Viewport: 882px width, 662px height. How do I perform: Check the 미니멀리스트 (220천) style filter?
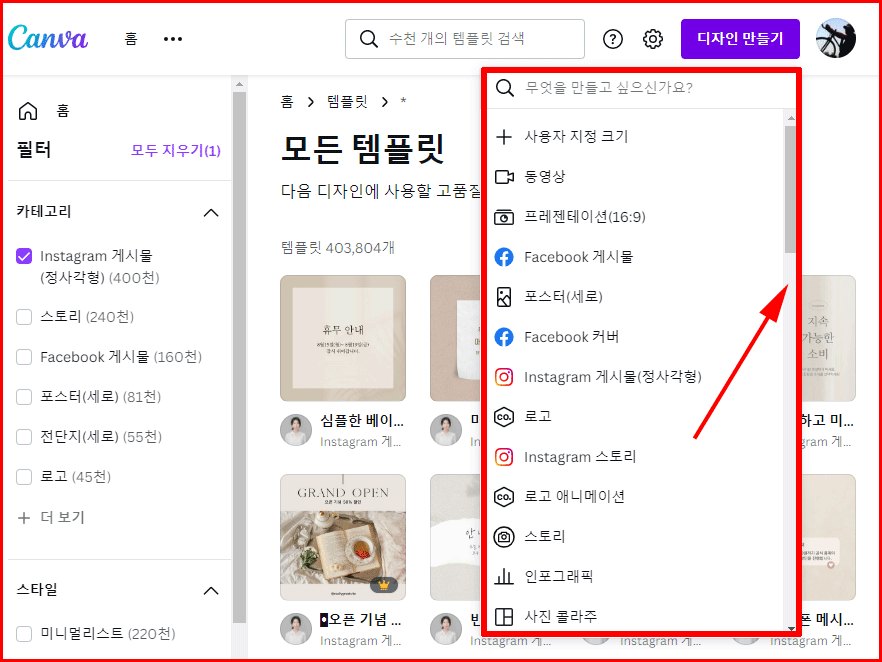24,634
